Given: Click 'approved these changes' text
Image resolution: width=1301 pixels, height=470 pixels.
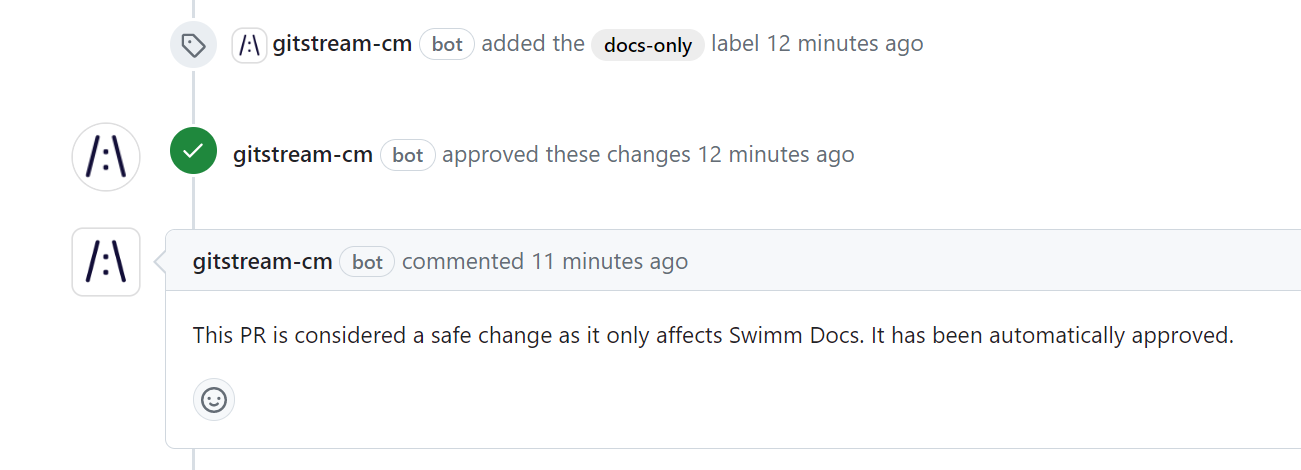Looking at the screenshot, I should tap(566, 155).
